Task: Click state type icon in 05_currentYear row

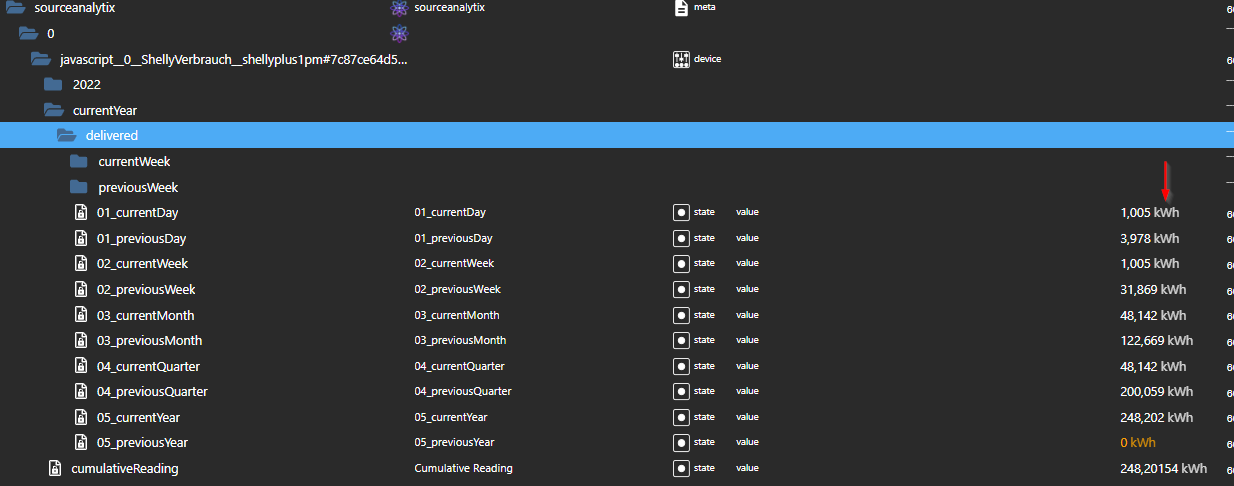Action: [681, 417]
